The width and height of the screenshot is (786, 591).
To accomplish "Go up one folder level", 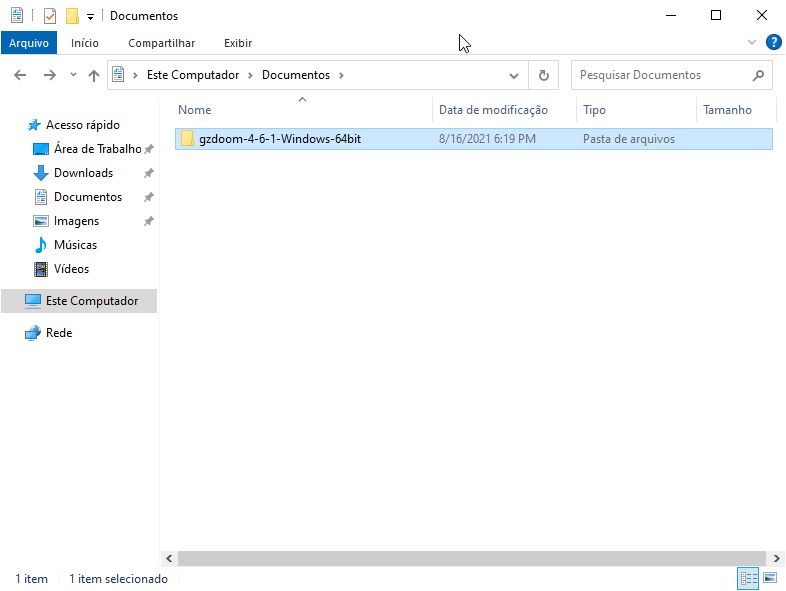I will (x=94, y=75).
